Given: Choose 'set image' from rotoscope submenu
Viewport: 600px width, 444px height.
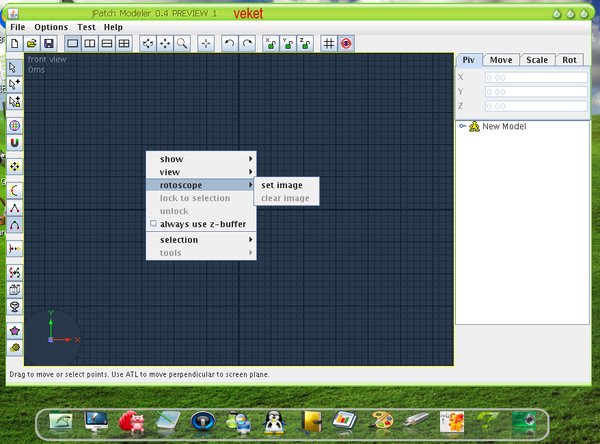Looking at the screenshot, I should point(282,185).
